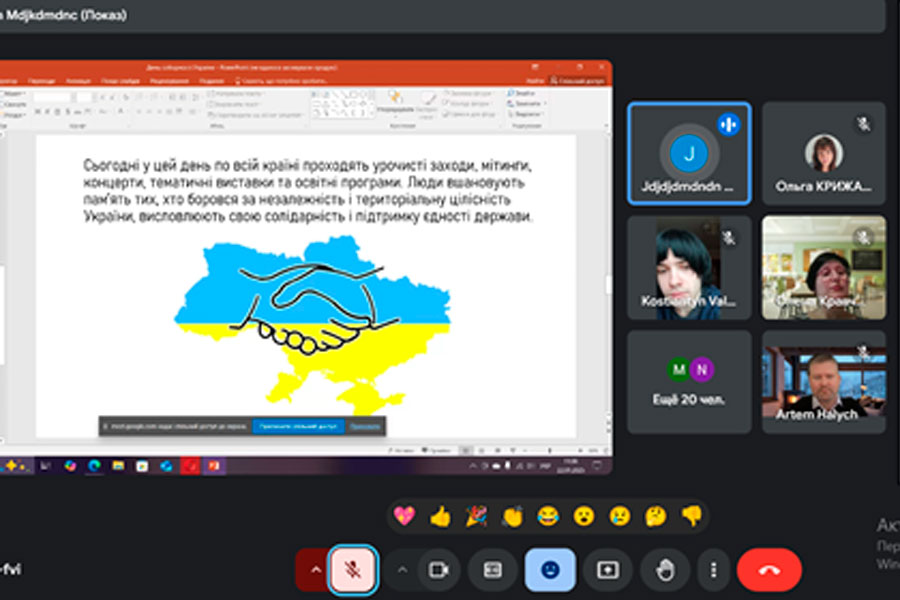Send the thumbs up reaction
900x600 pixels.
[440, 516]
